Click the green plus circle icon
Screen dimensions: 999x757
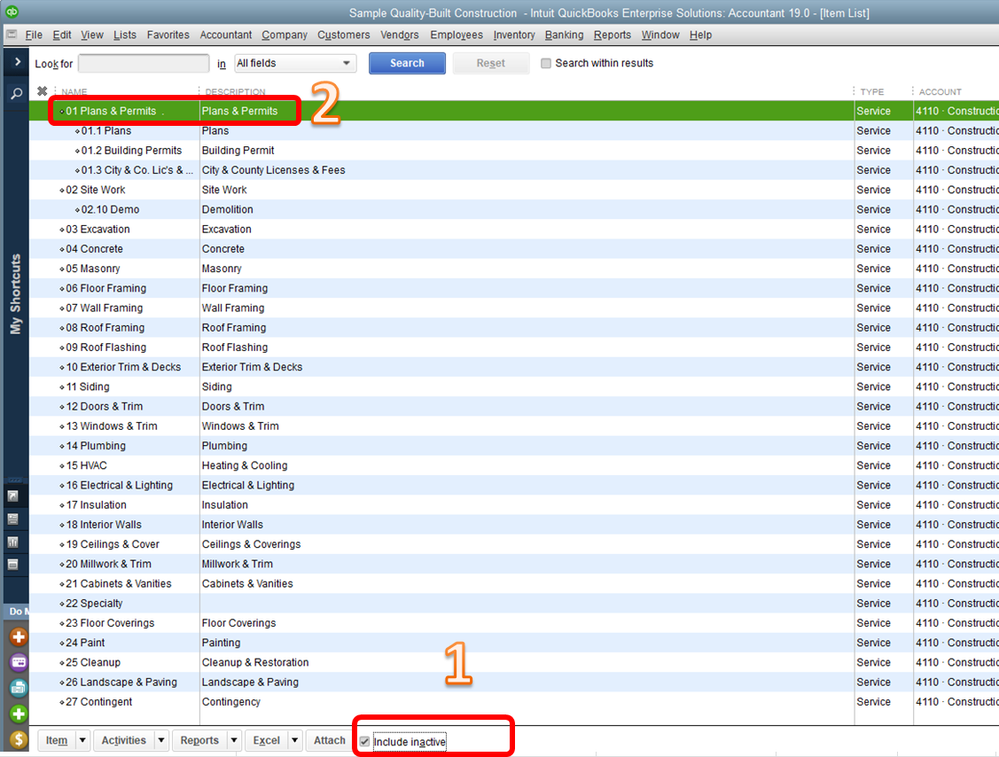[x=18, y=714]
